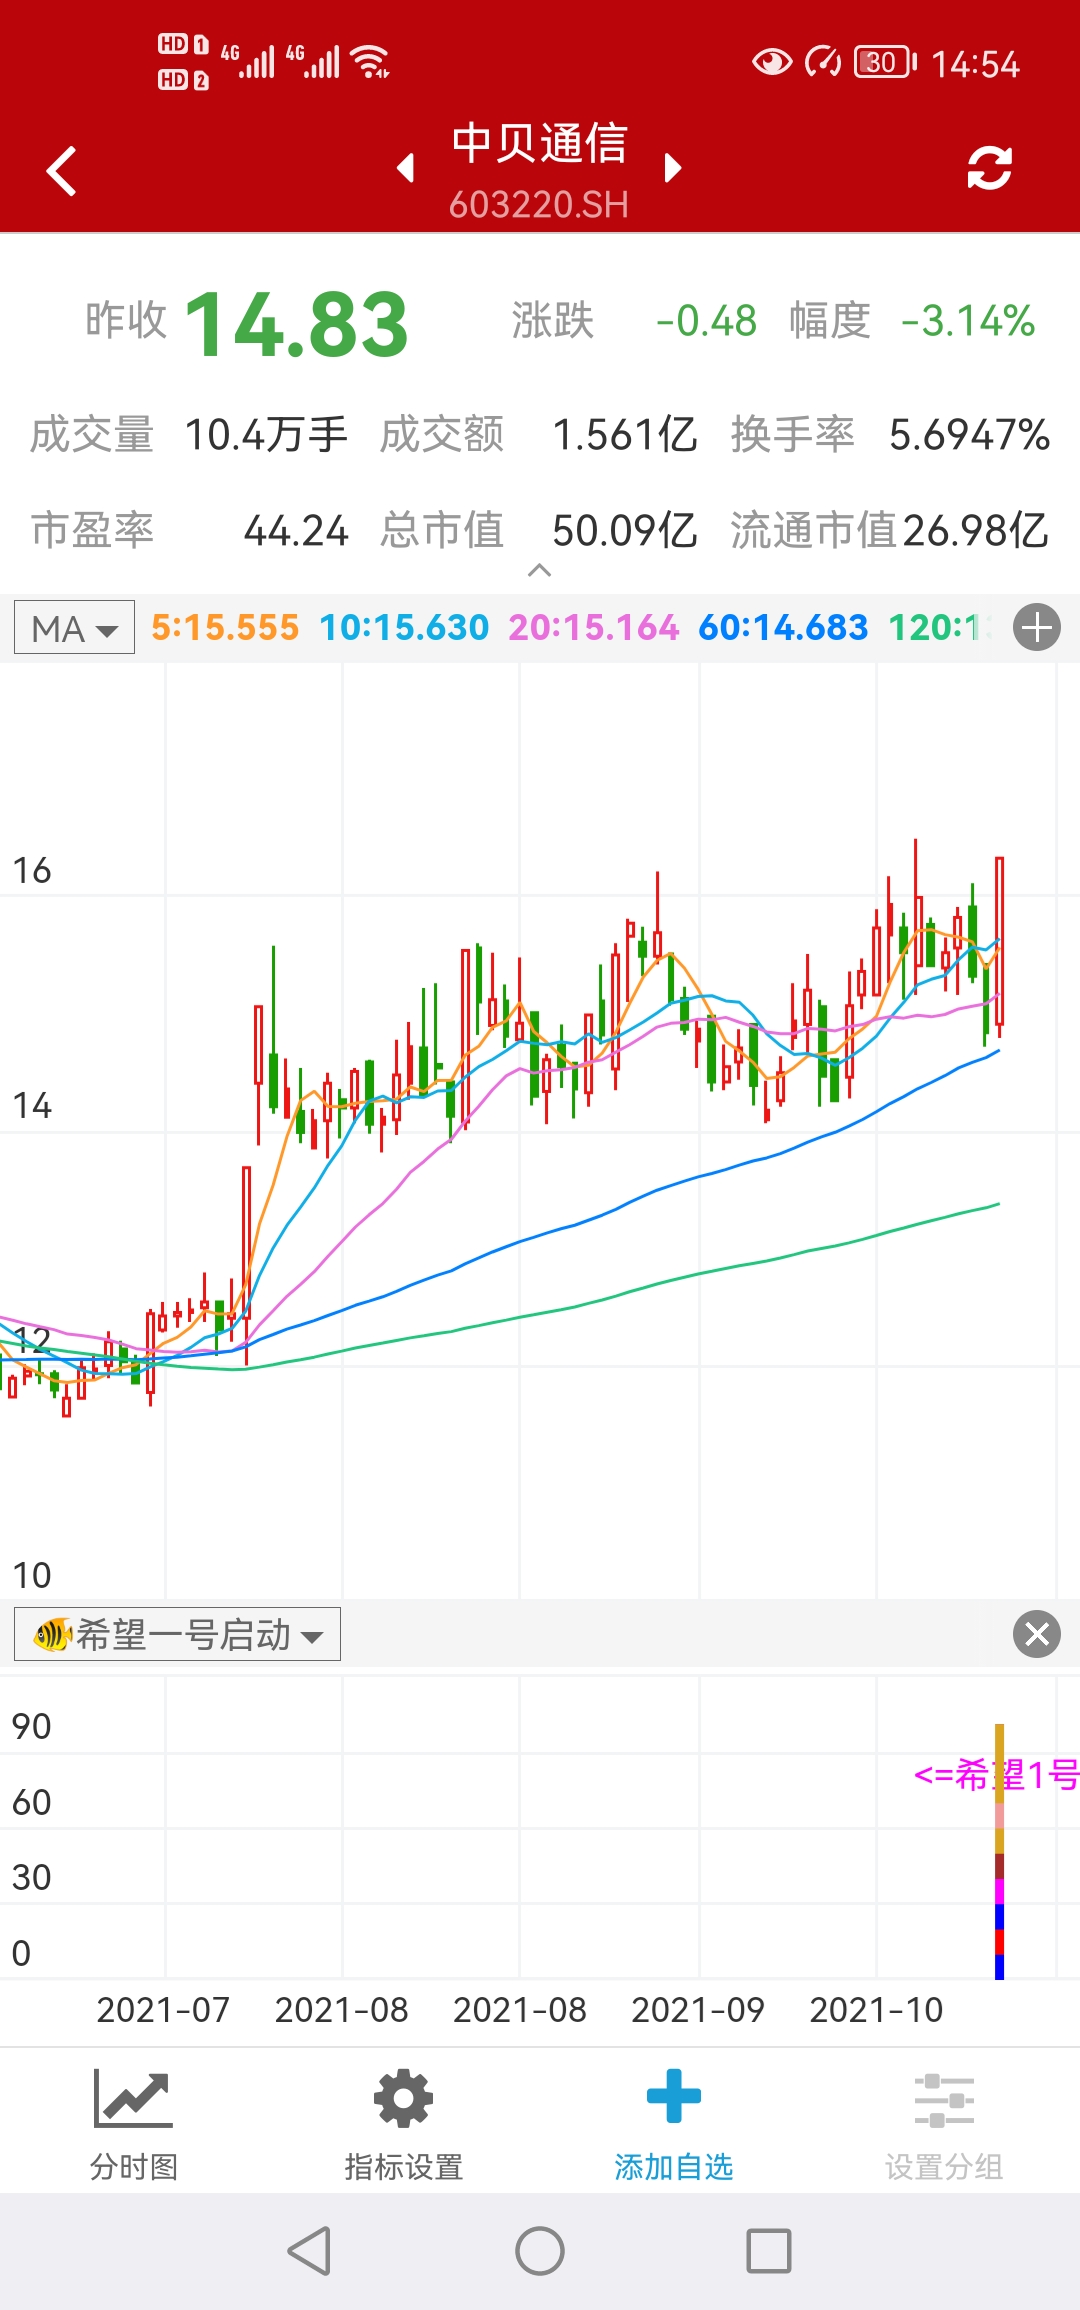Tap the back arrow in header
Image resolution: width=1080 pixels, height=2310 pixels.
pos(62,171)
